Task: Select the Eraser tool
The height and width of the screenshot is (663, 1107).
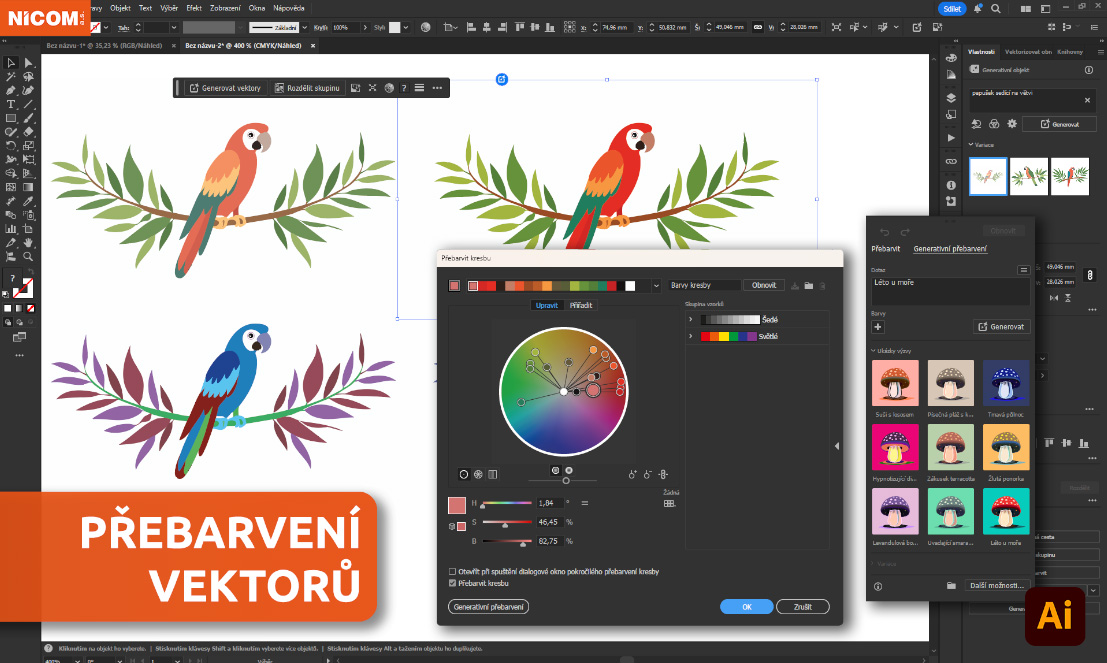Action: [x=28, y=132]
